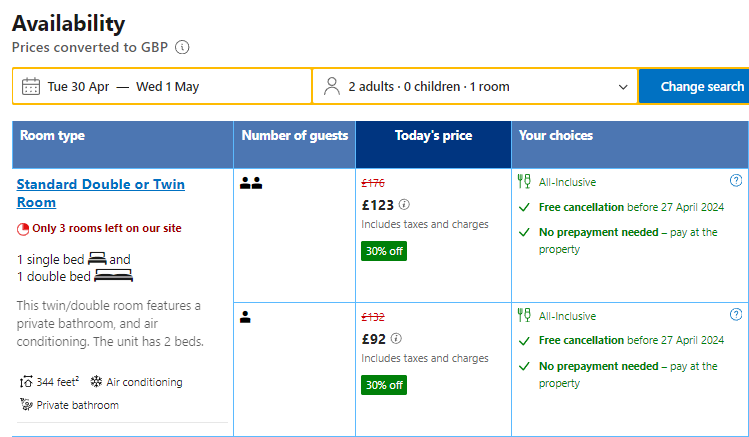Click the single-guest occupancy icon
This screenshot has height=437, width=749.
pyautogui.click(x=246, y=317)
